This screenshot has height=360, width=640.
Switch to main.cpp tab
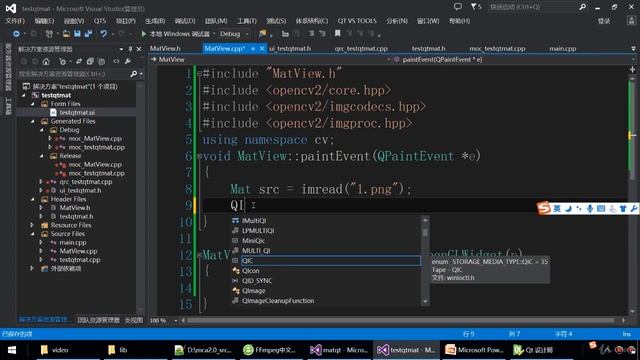[562, 49]
